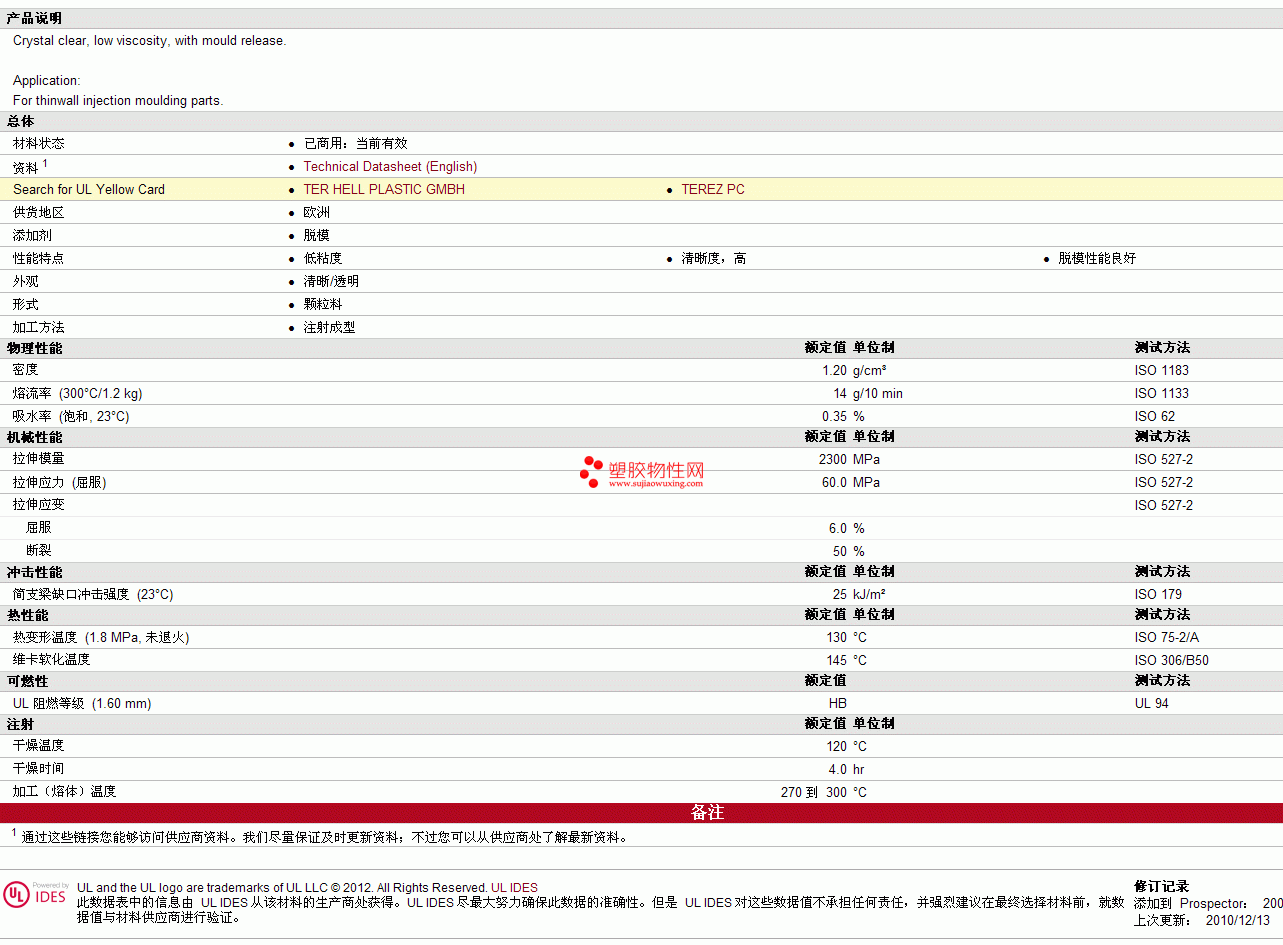Click the UL 94 test method
Viewport: 1283px width, 945px height.
click(x=1152, y=704)
